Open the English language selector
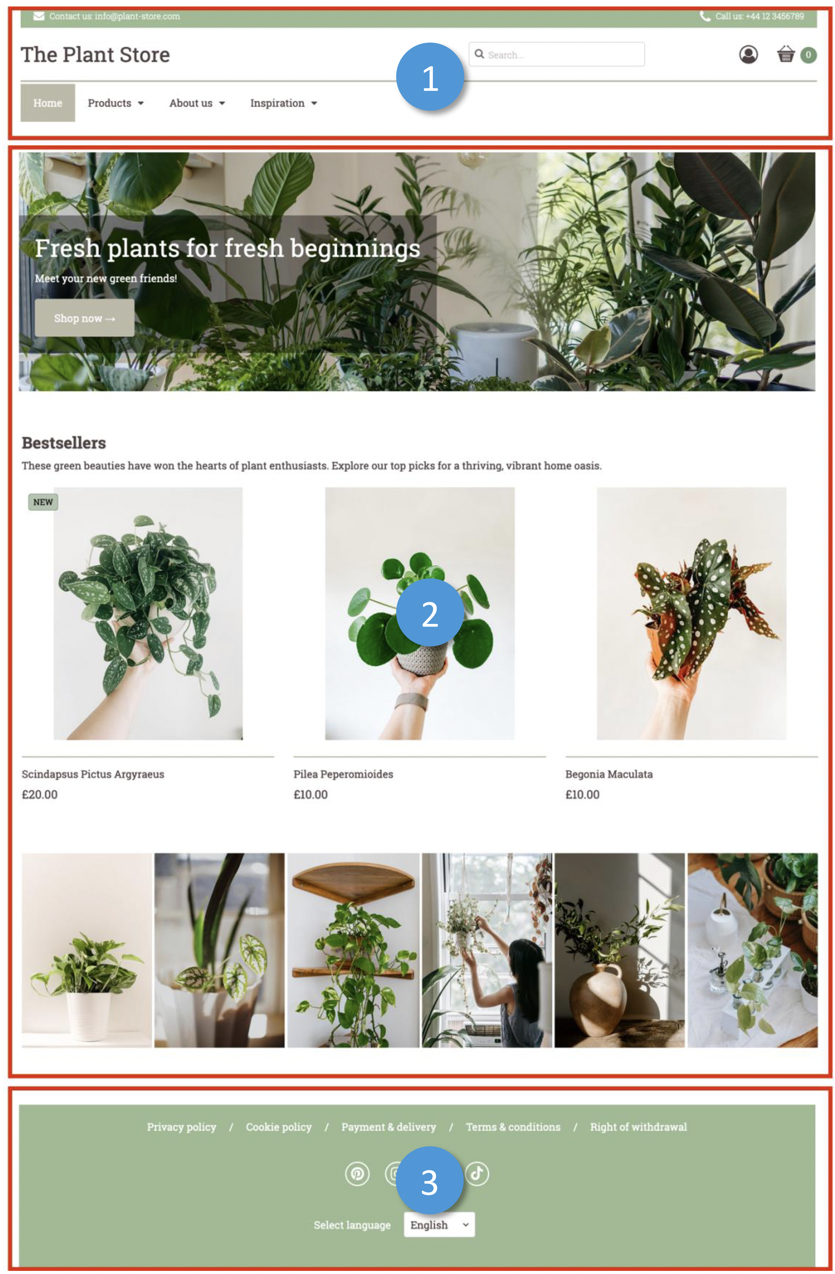Image resolution: width=835 pixels, height=1274 pixels. 439,1225
